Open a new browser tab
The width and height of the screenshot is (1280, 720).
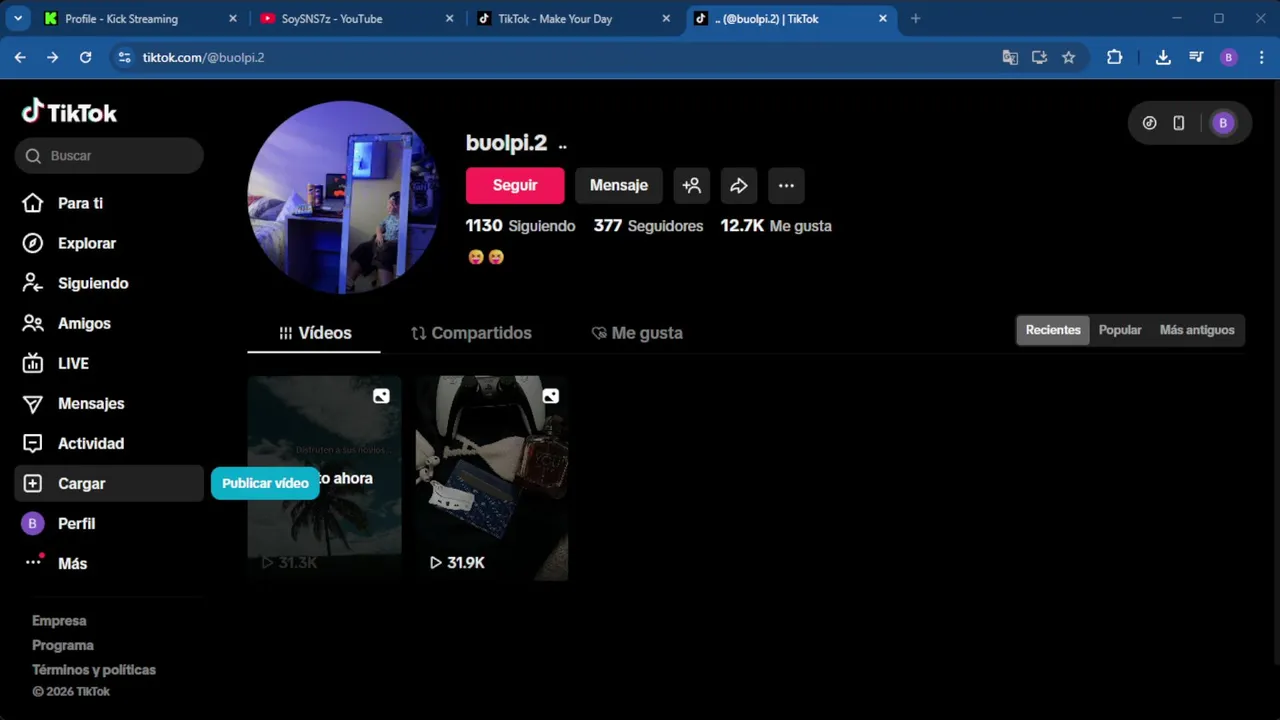(915, 18)
